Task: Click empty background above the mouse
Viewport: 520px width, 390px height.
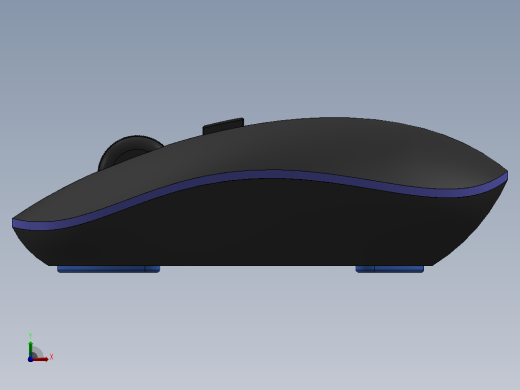Action: [260, 57]
